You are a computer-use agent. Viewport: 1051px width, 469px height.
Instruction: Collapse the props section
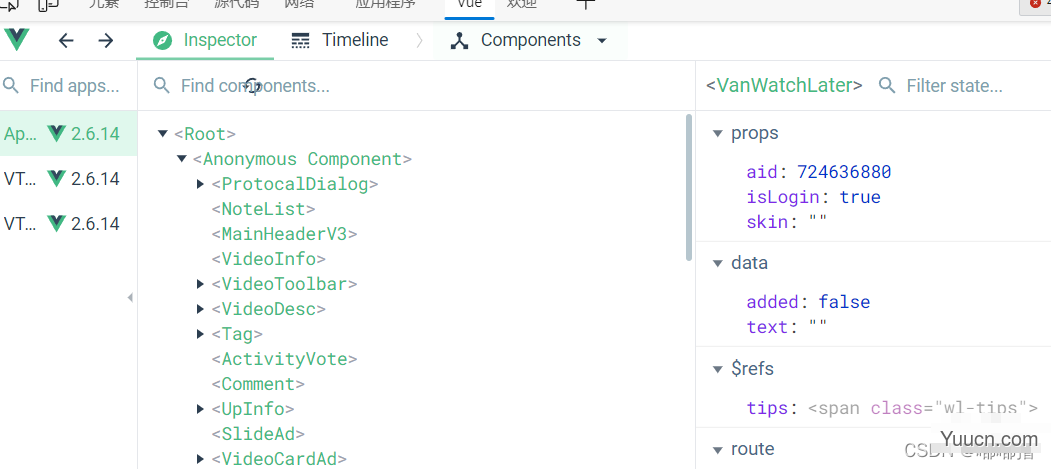[717, 134]
